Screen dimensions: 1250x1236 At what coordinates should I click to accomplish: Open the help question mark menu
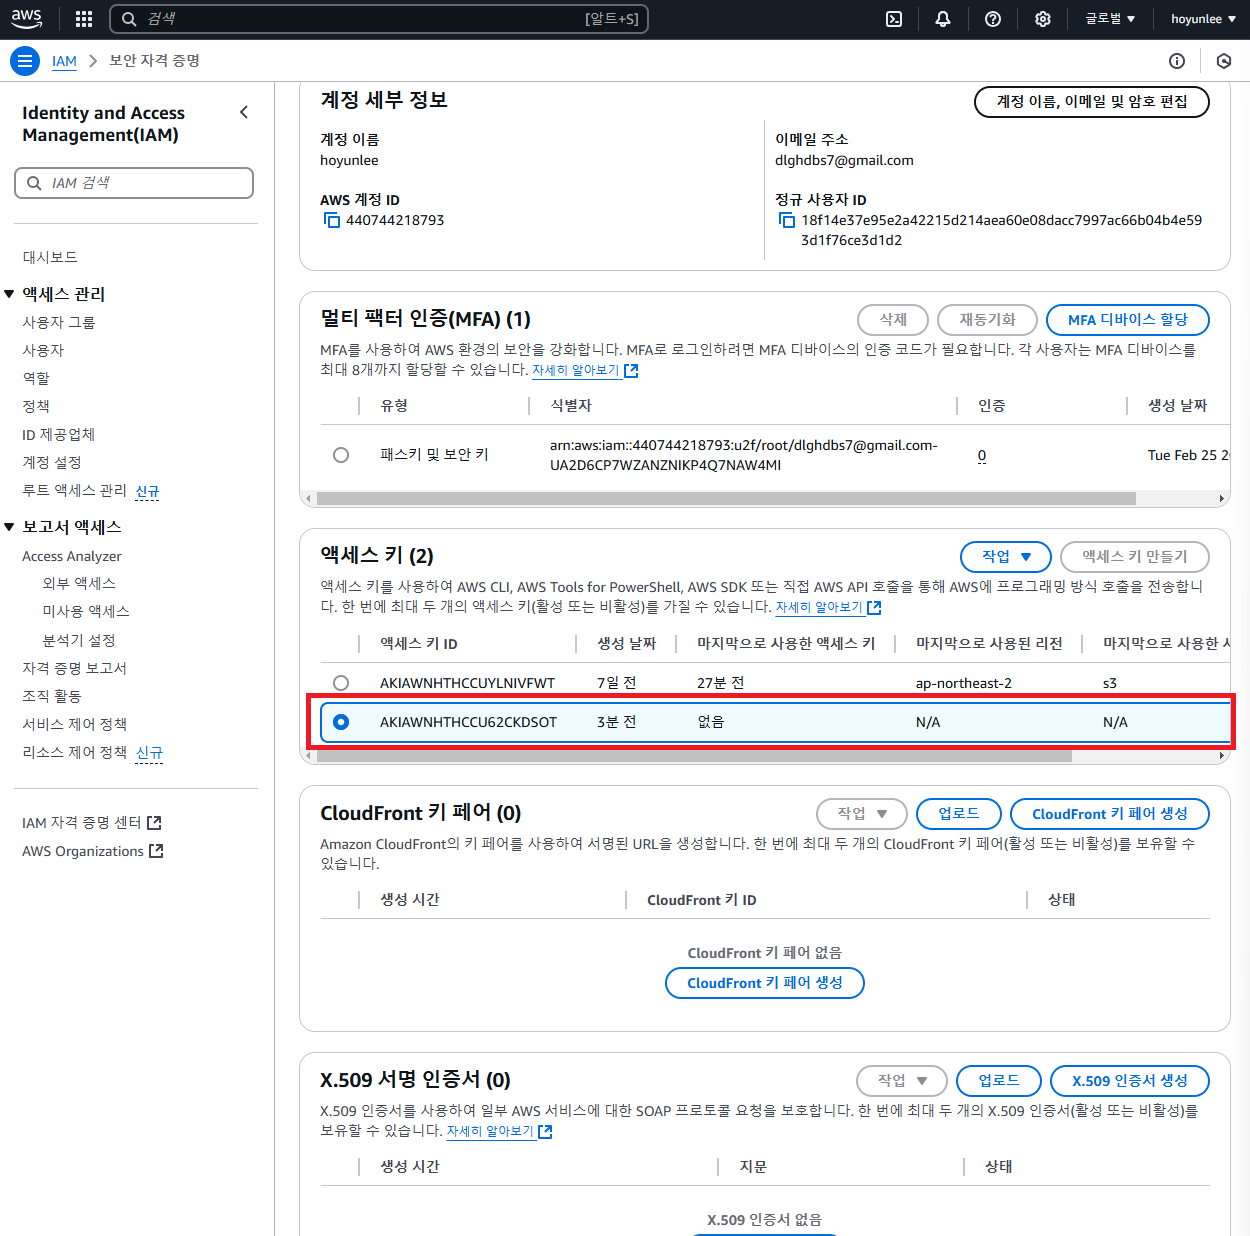click(993, 19)
